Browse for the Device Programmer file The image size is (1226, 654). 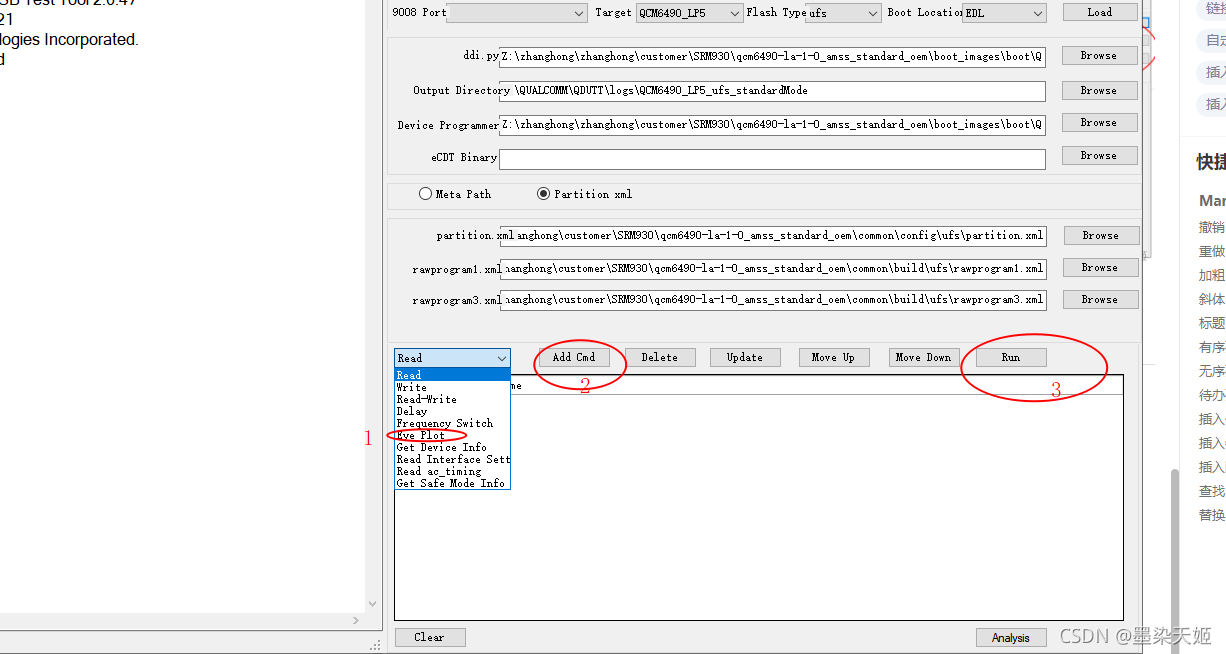[x=1099, y=122]
